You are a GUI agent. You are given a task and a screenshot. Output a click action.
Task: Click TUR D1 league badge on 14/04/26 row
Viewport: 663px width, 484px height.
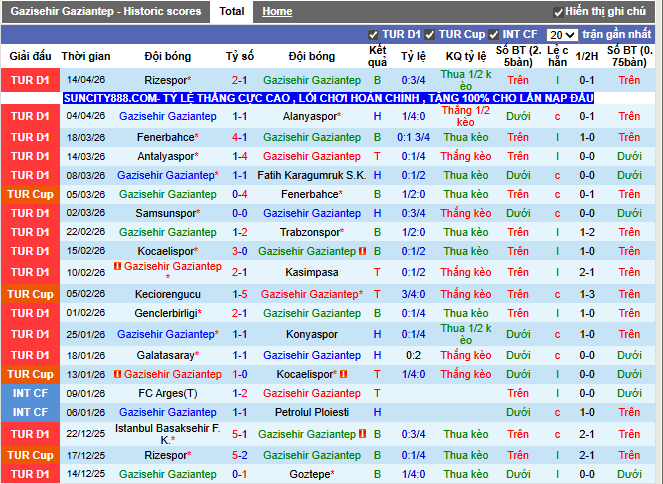coord(30,80)
